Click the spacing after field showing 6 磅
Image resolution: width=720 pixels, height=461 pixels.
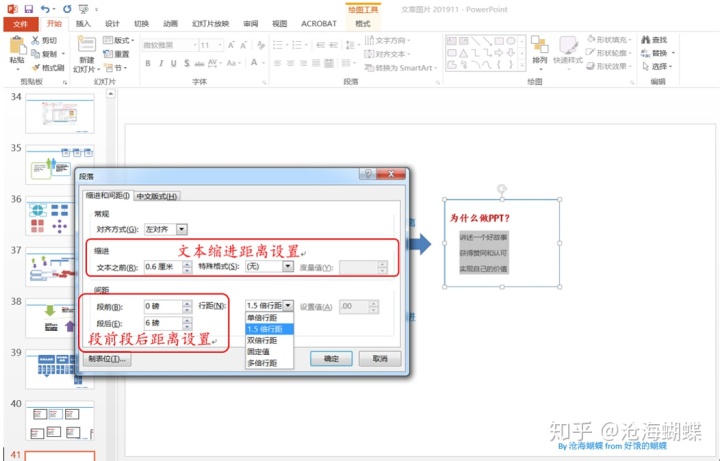(163, 323)
